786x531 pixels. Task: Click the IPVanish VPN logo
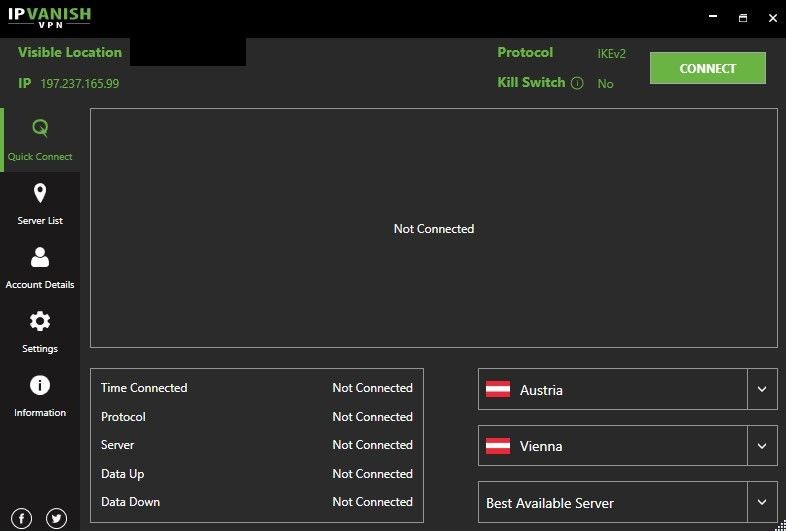pos(49,18)
